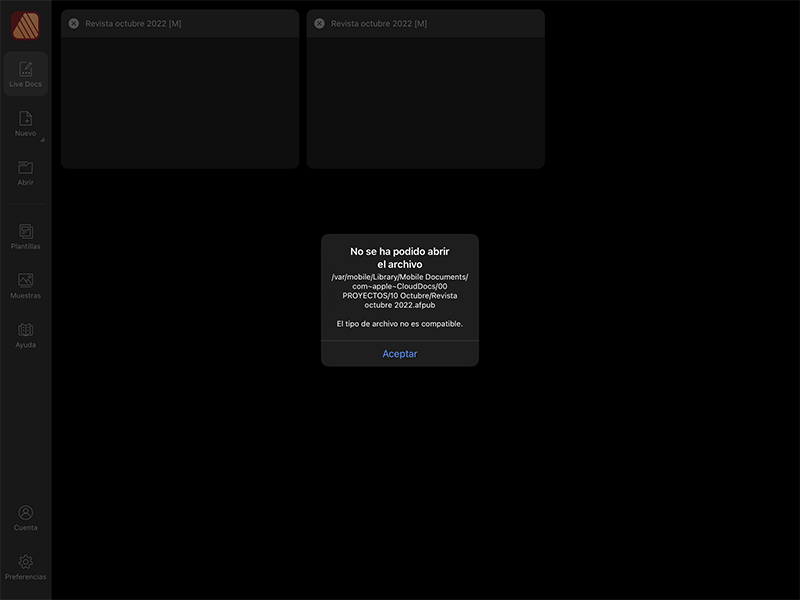Open the Ayuda help icon
800x600 pixels.
pos(25,331)
